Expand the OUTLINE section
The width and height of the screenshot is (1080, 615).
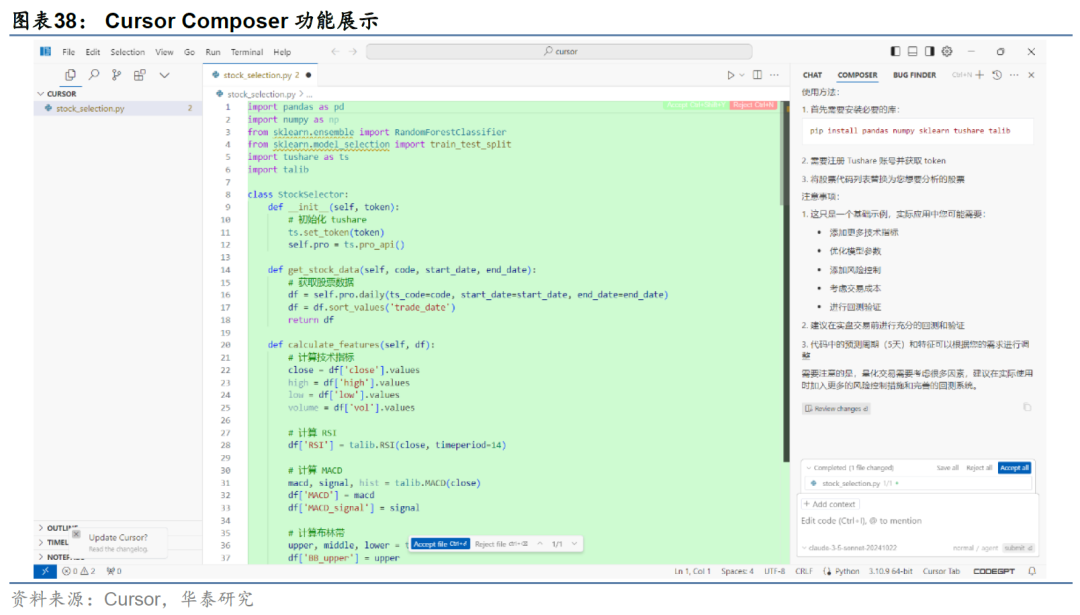tap(58, 528)
